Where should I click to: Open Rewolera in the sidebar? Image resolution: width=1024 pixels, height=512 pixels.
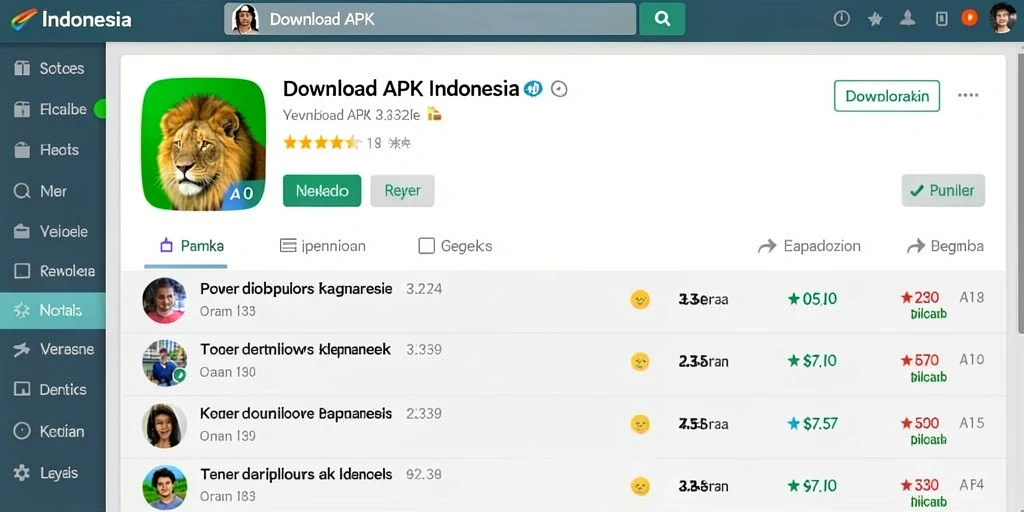click(x=52, y=271)
